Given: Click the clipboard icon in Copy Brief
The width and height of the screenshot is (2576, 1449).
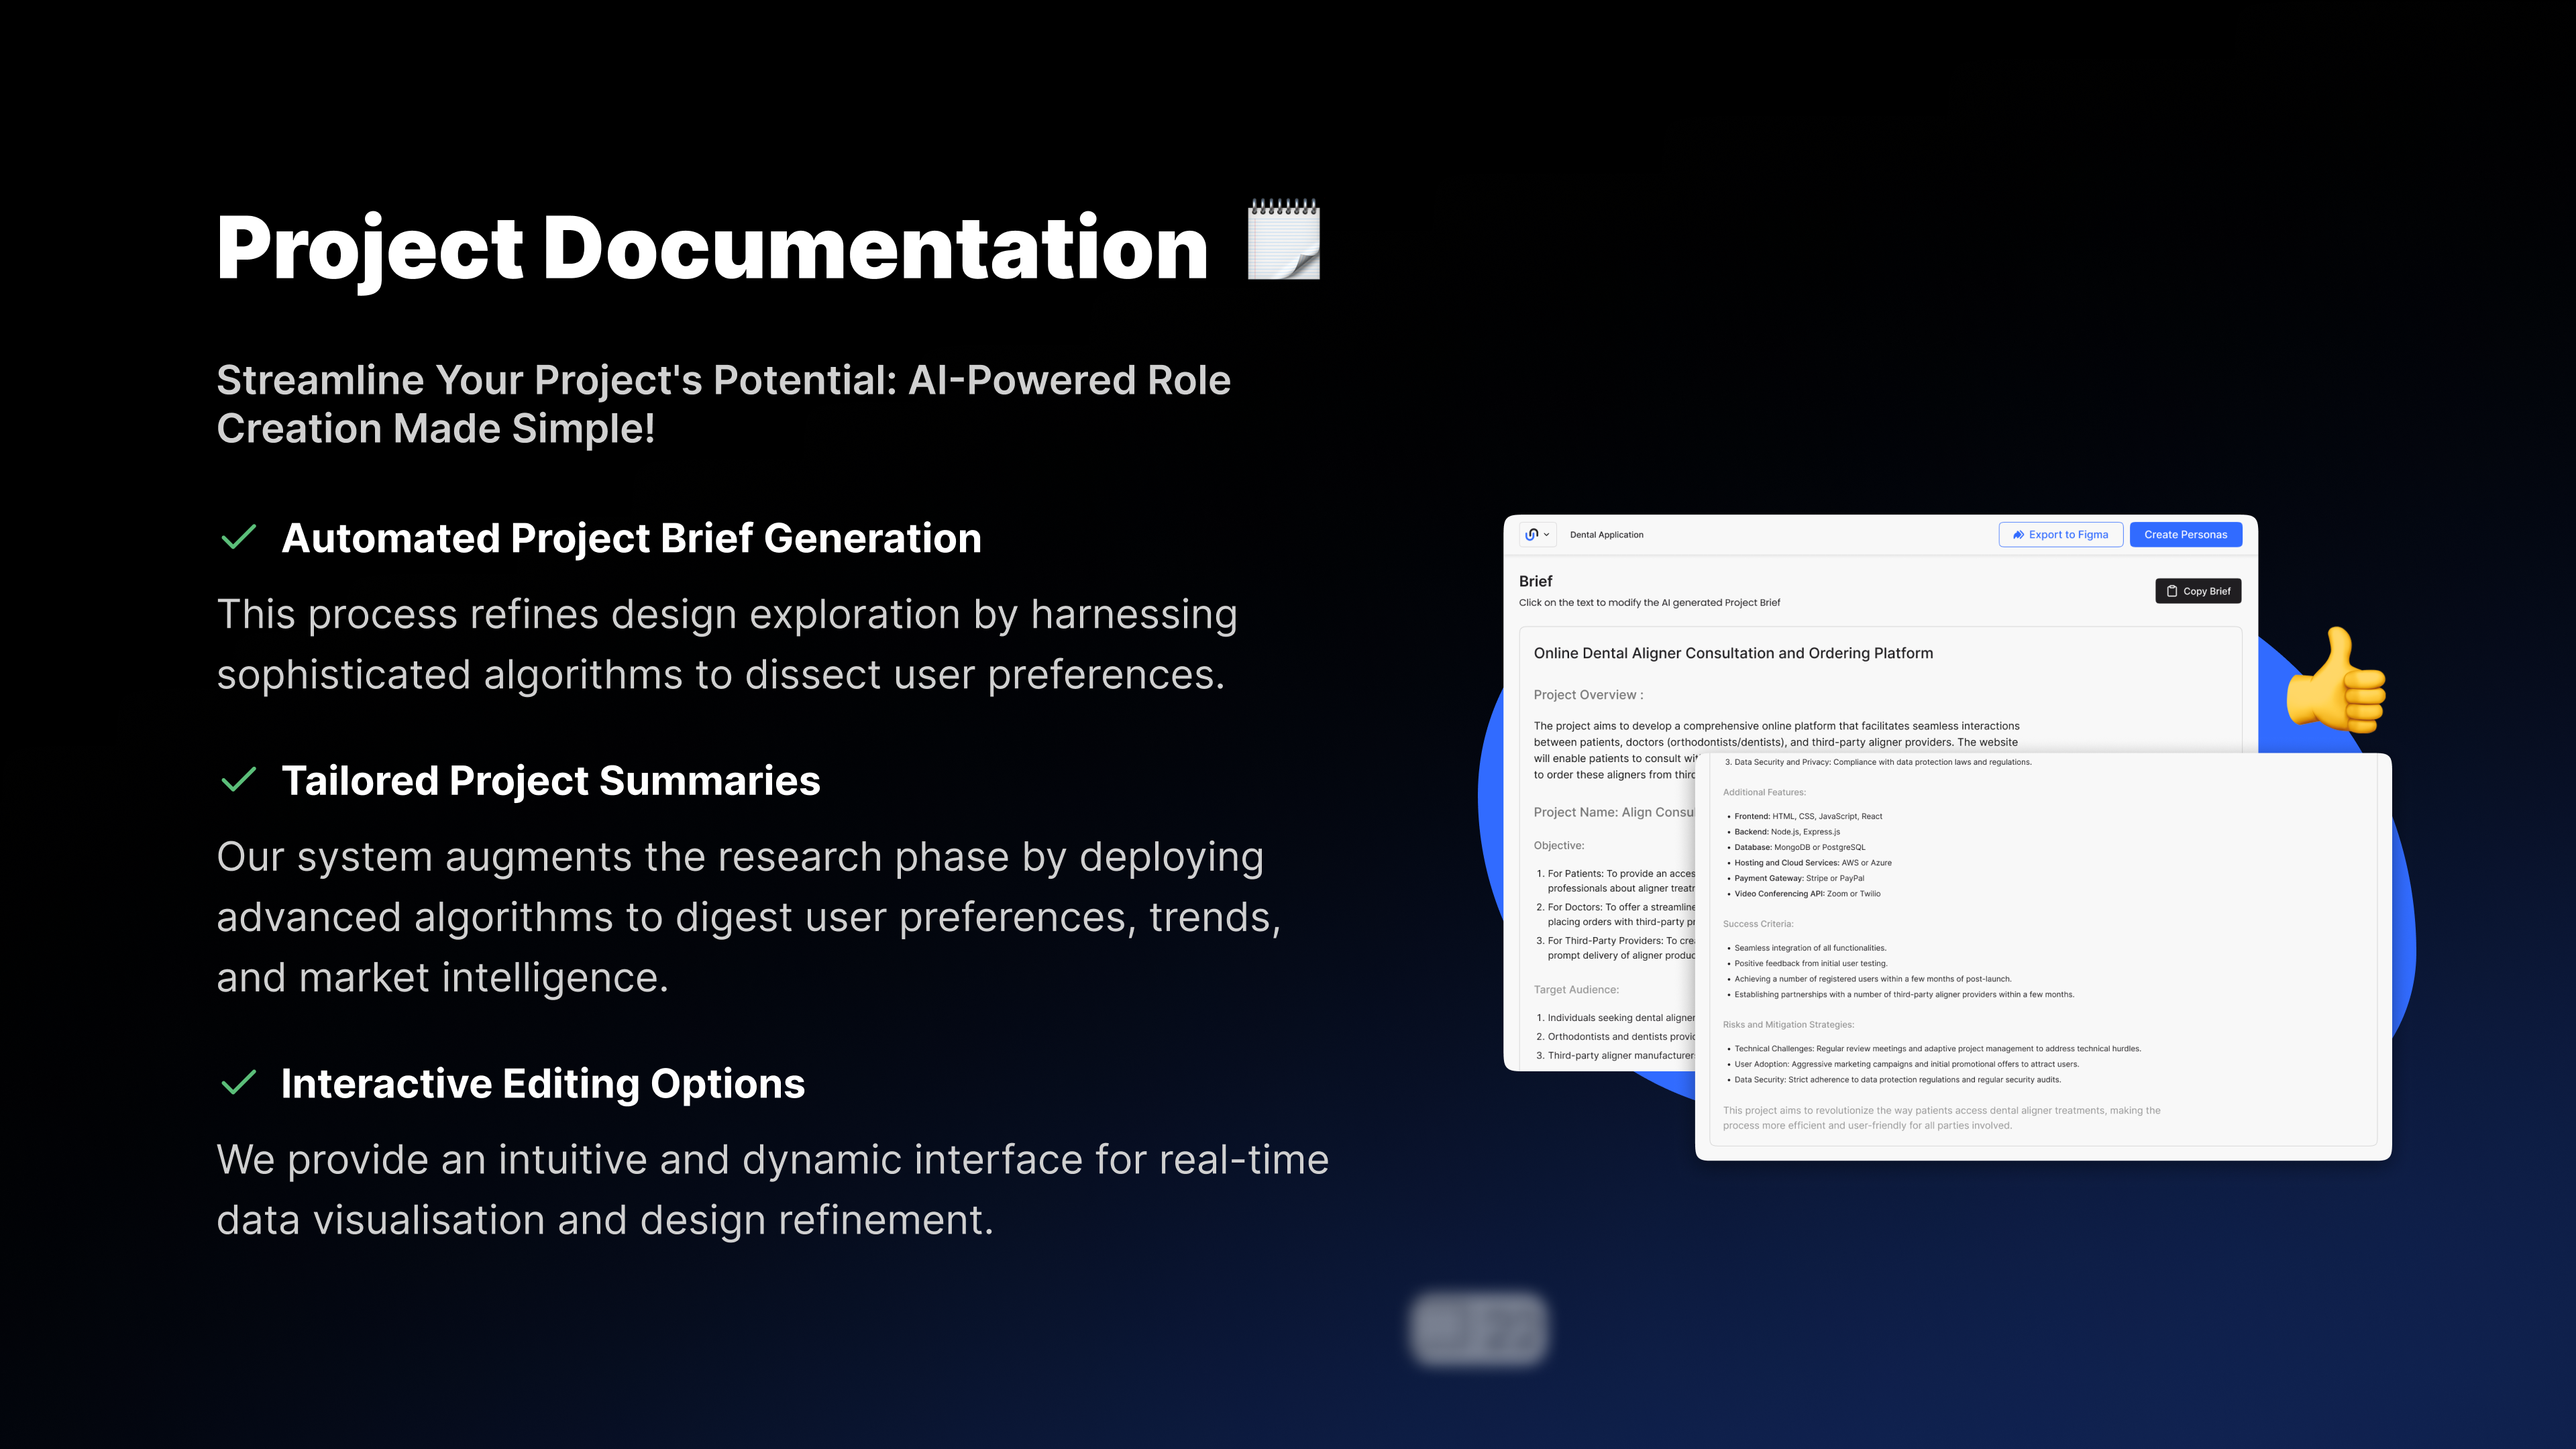Looking at the screenshot, I should [2172, 591].
